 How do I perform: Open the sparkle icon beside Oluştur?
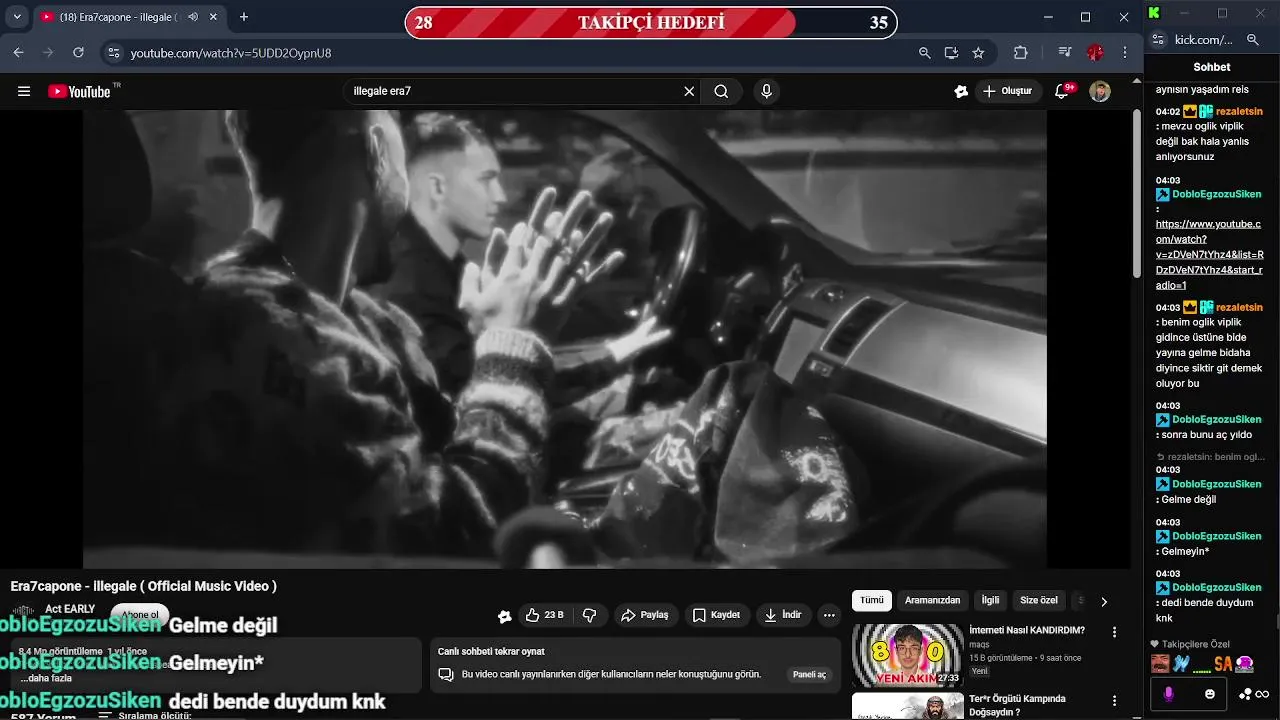point(961,91)
